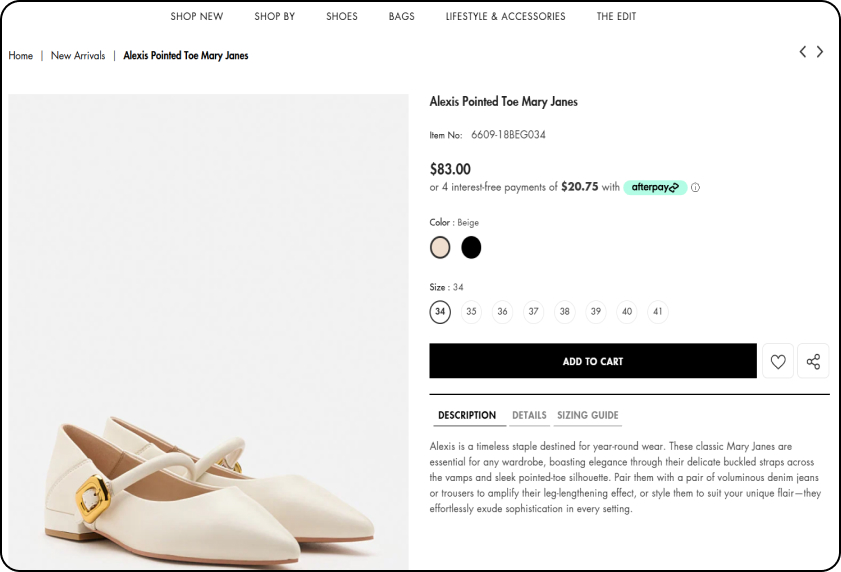Click the Mary Janes product photo

208,332
